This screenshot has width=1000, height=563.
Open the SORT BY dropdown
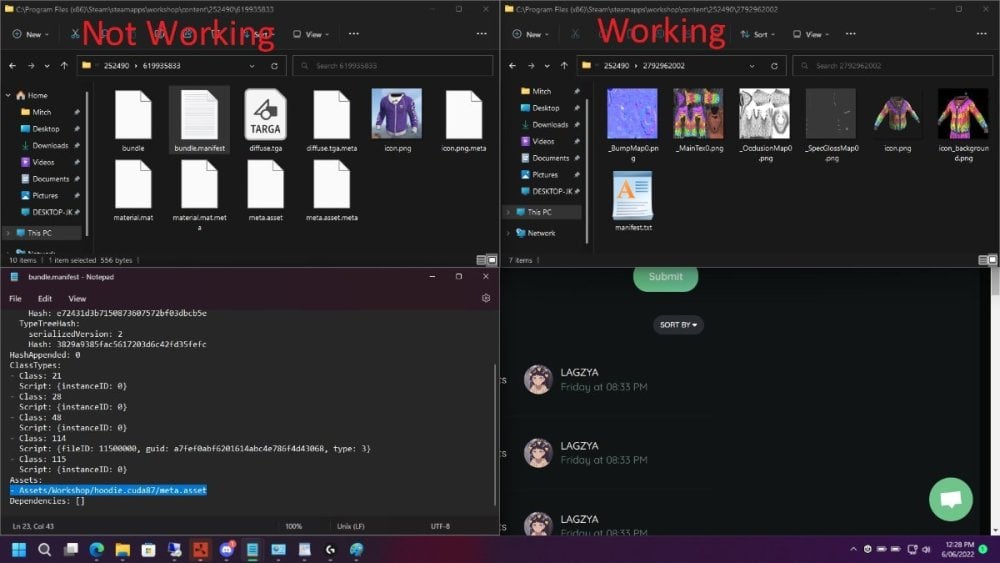point(678,325)
